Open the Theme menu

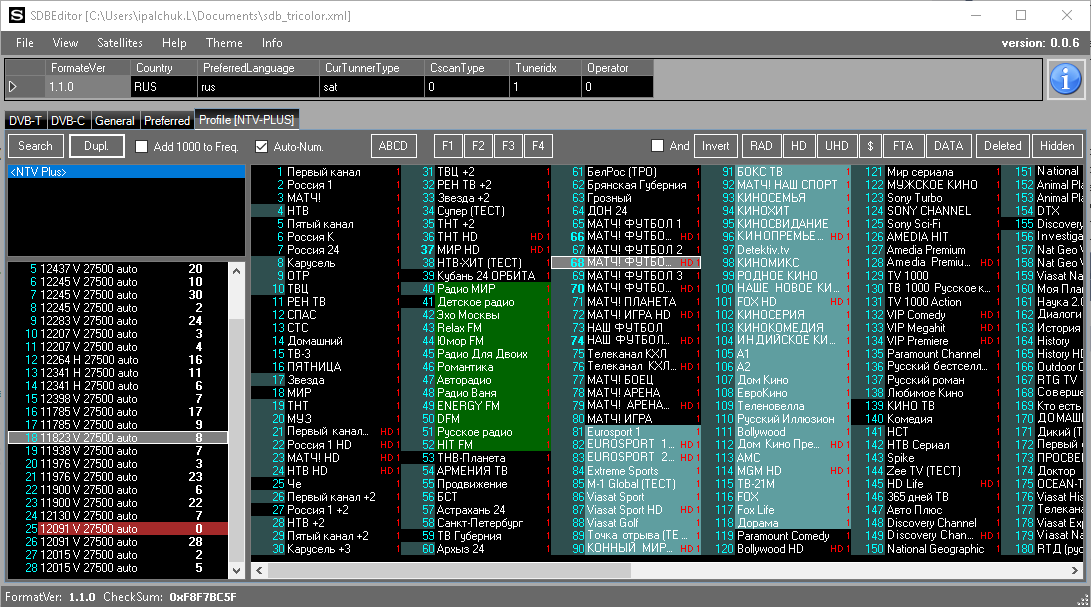224,43
